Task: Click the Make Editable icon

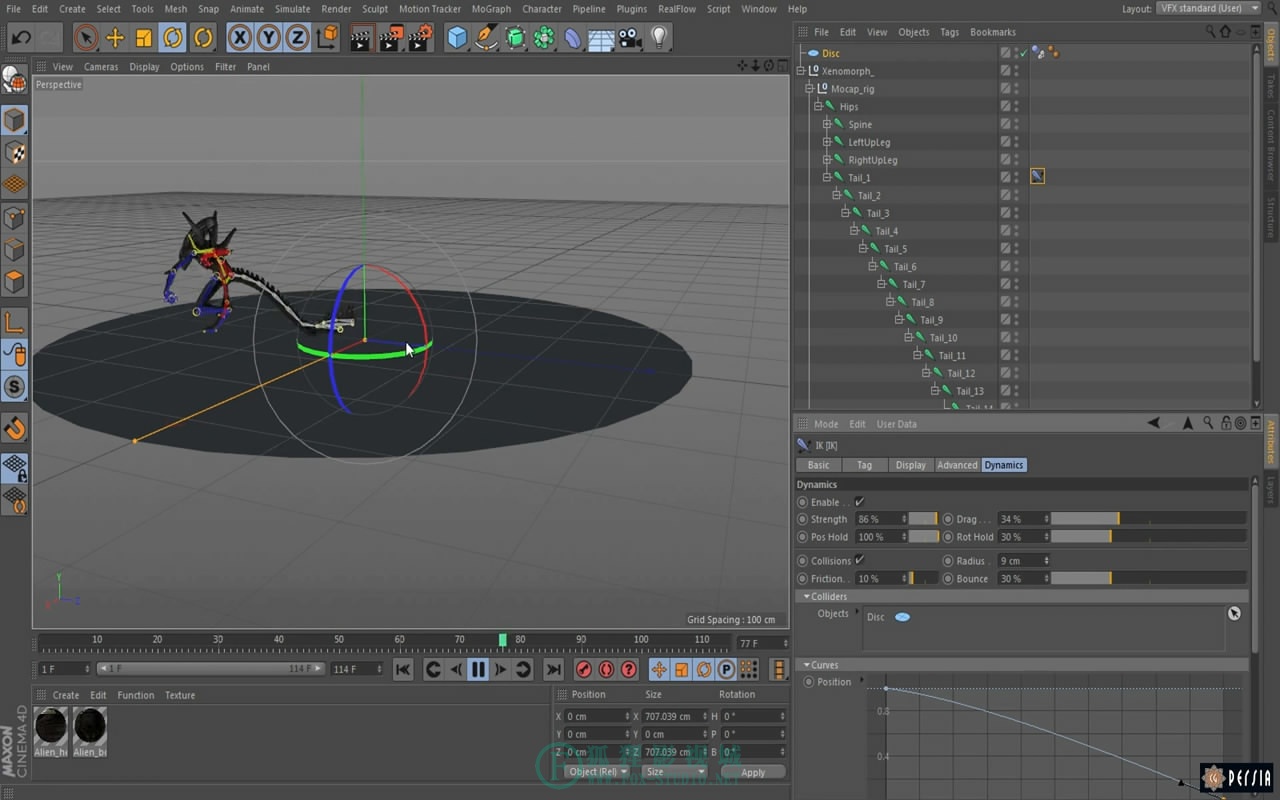Action: pos(15,79)
